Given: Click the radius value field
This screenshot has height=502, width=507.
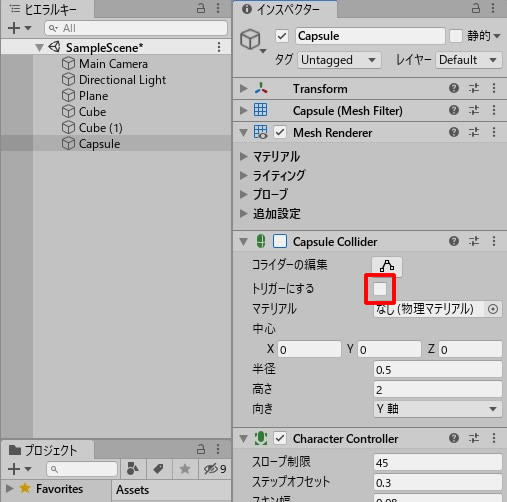Looking at the screenshot, I should (438, 370).
